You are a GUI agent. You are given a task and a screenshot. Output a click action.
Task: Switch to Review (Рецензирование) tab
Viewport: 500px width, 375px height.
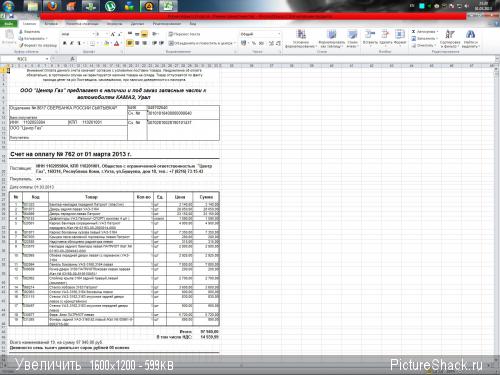(x=167, y=24)
